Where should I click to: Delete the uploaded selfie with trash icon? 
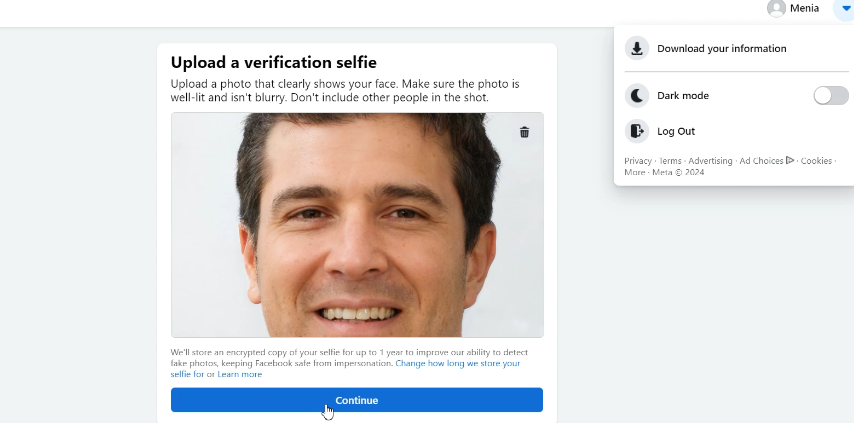tap(524, 132)
